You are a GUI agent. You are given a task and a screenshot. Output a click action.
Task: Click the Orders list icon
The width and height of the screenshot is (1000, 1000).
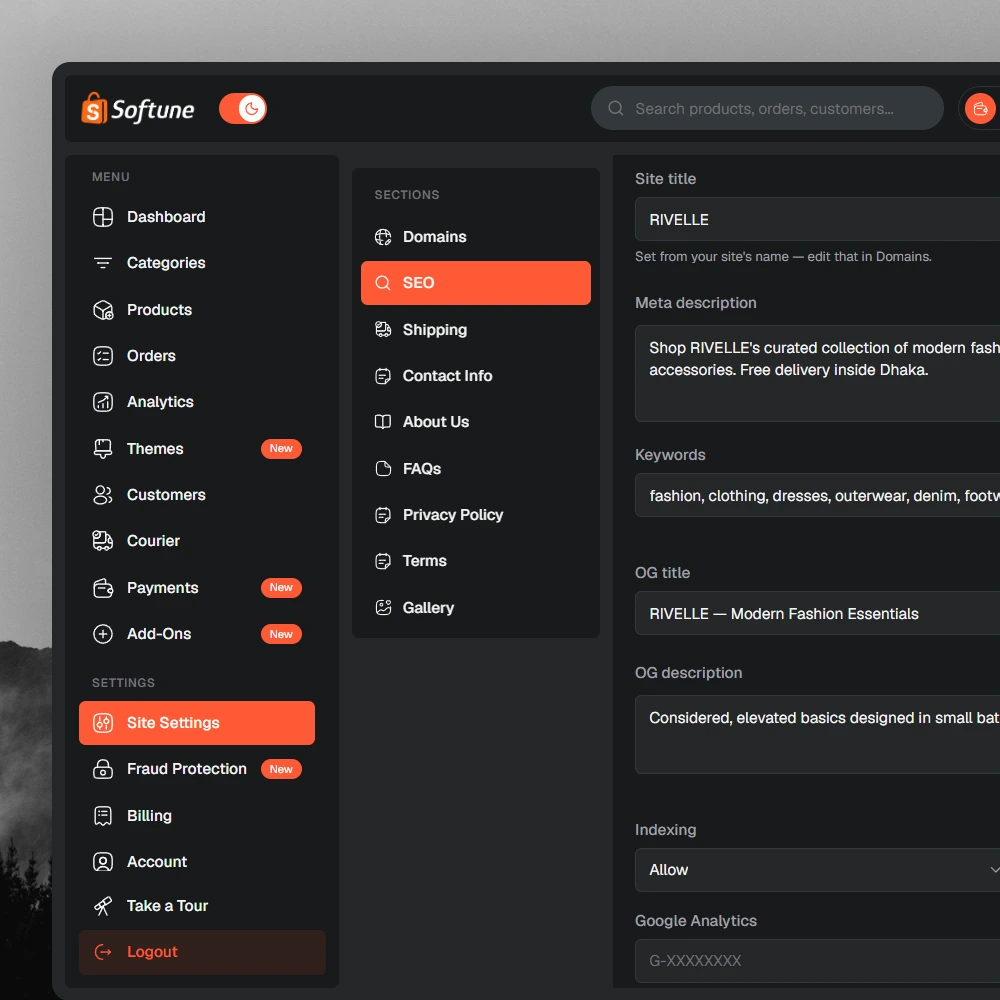pyautogui.click(x=103, y=356)
